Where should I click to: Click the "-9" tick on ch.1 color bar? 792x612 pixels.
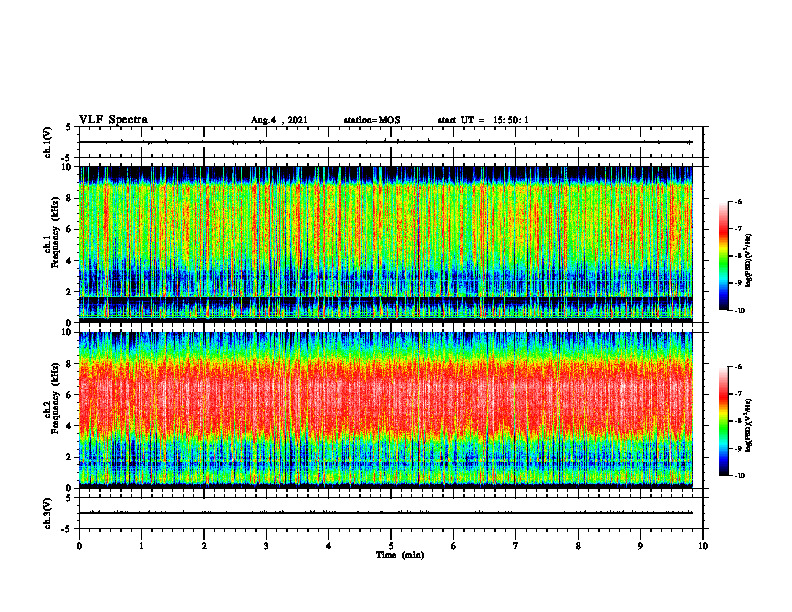point(738,283)
